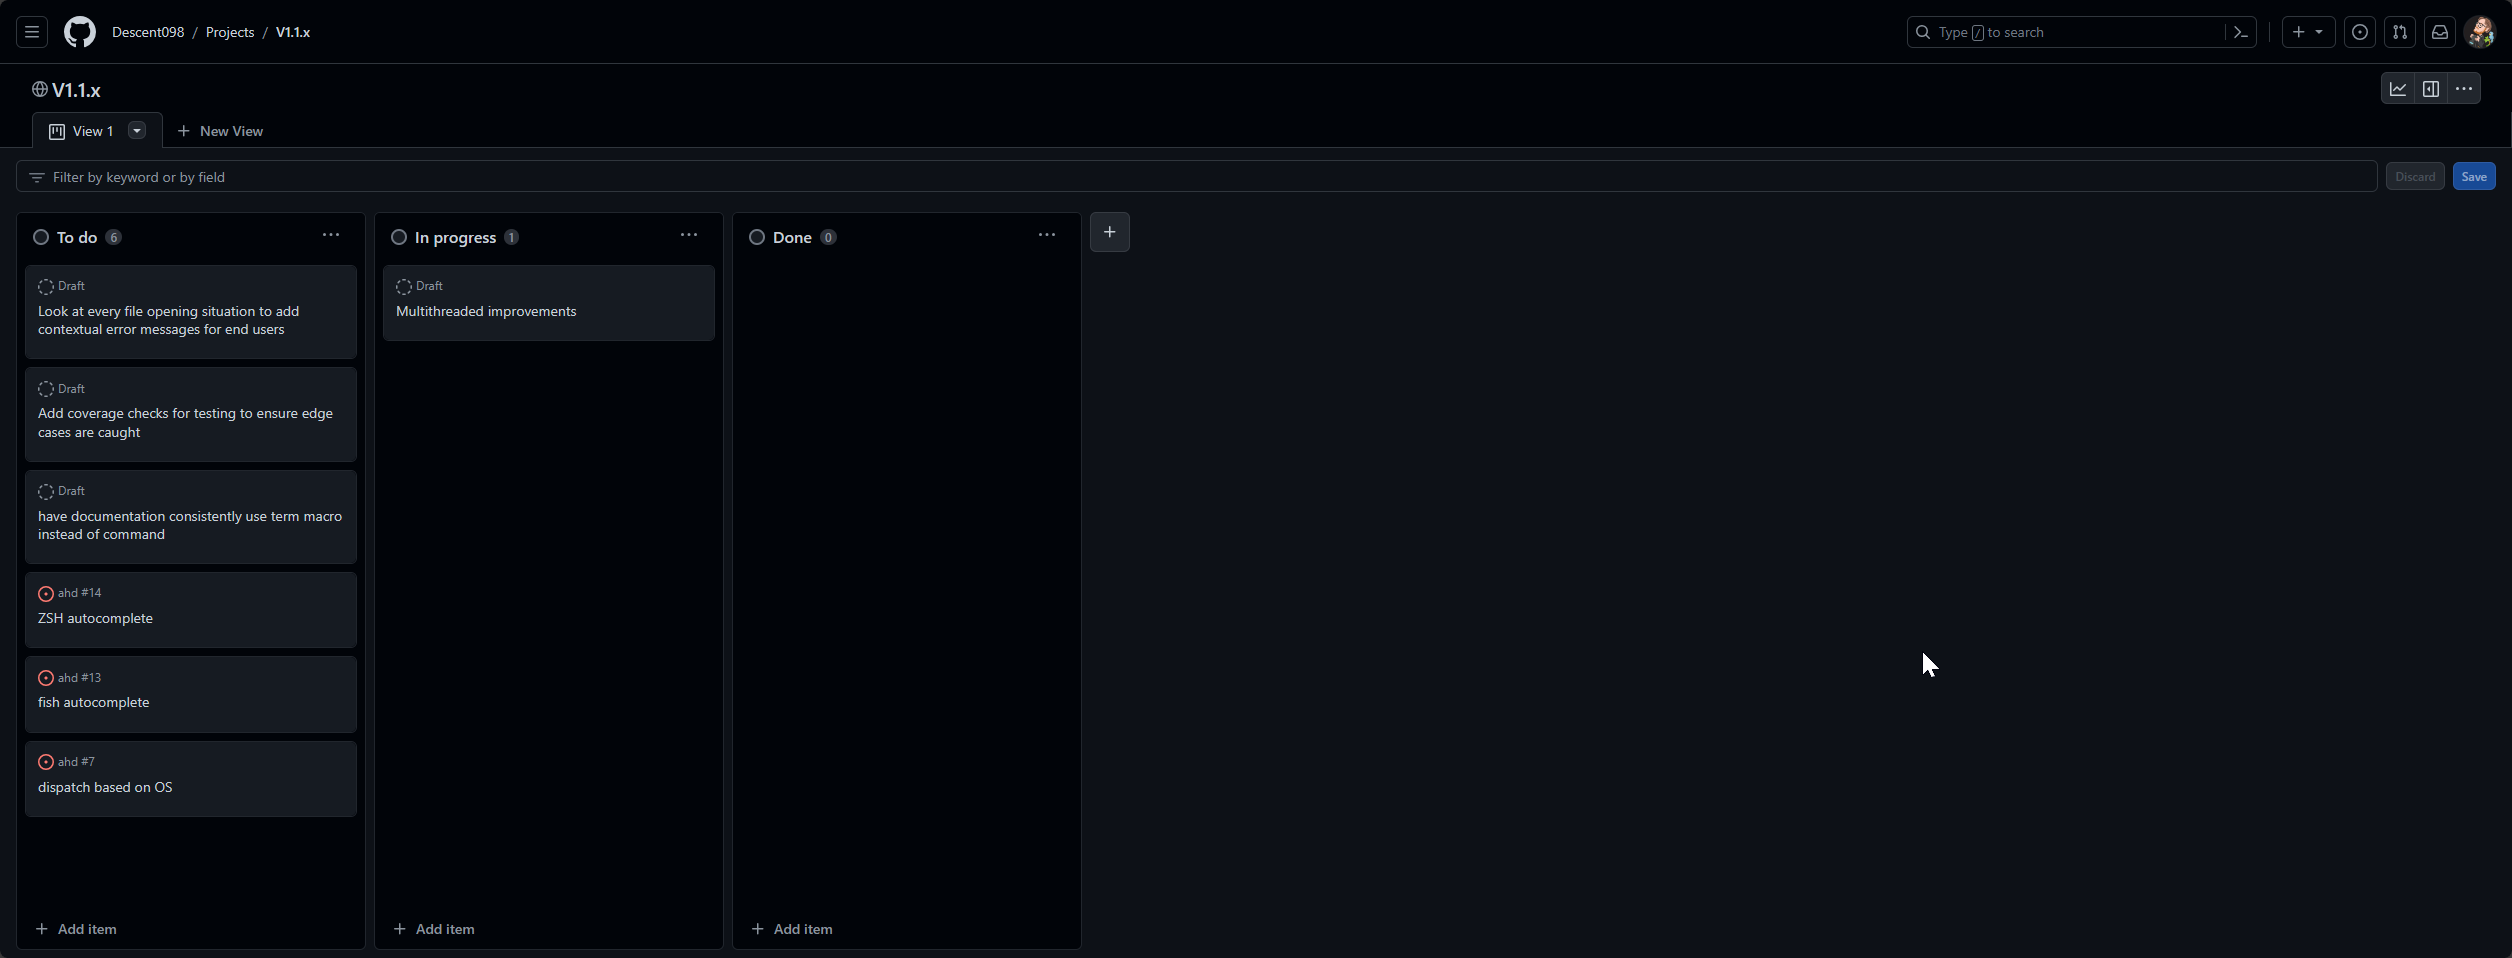
Task: Open dispatch based on OS issue
Action: (x=105, y=788)
